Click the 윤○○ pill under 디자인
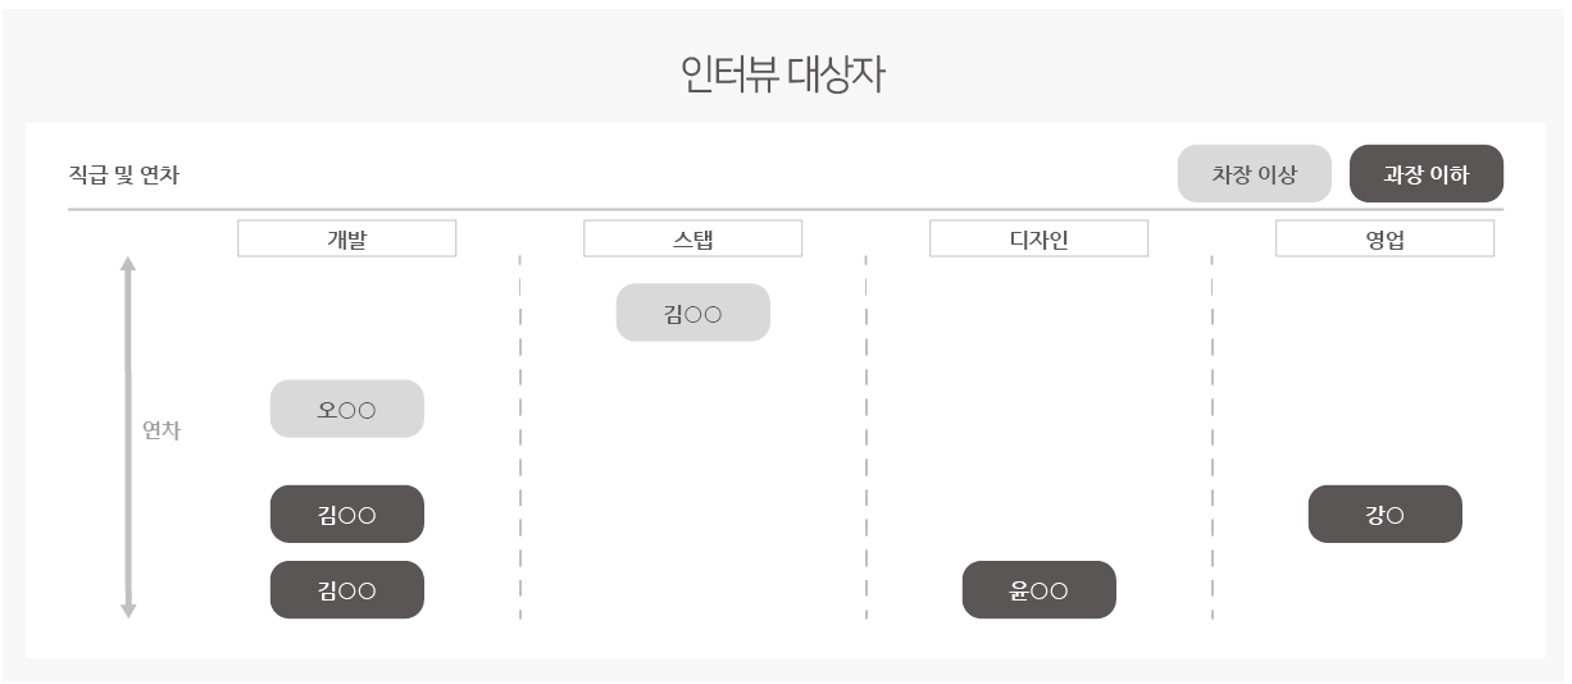 point(1039,590)
